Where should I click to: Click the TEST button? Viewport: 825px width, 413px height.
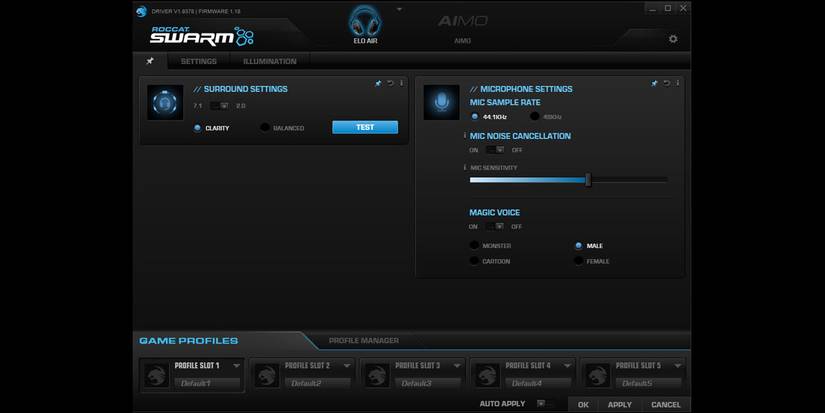pos(365,127)
